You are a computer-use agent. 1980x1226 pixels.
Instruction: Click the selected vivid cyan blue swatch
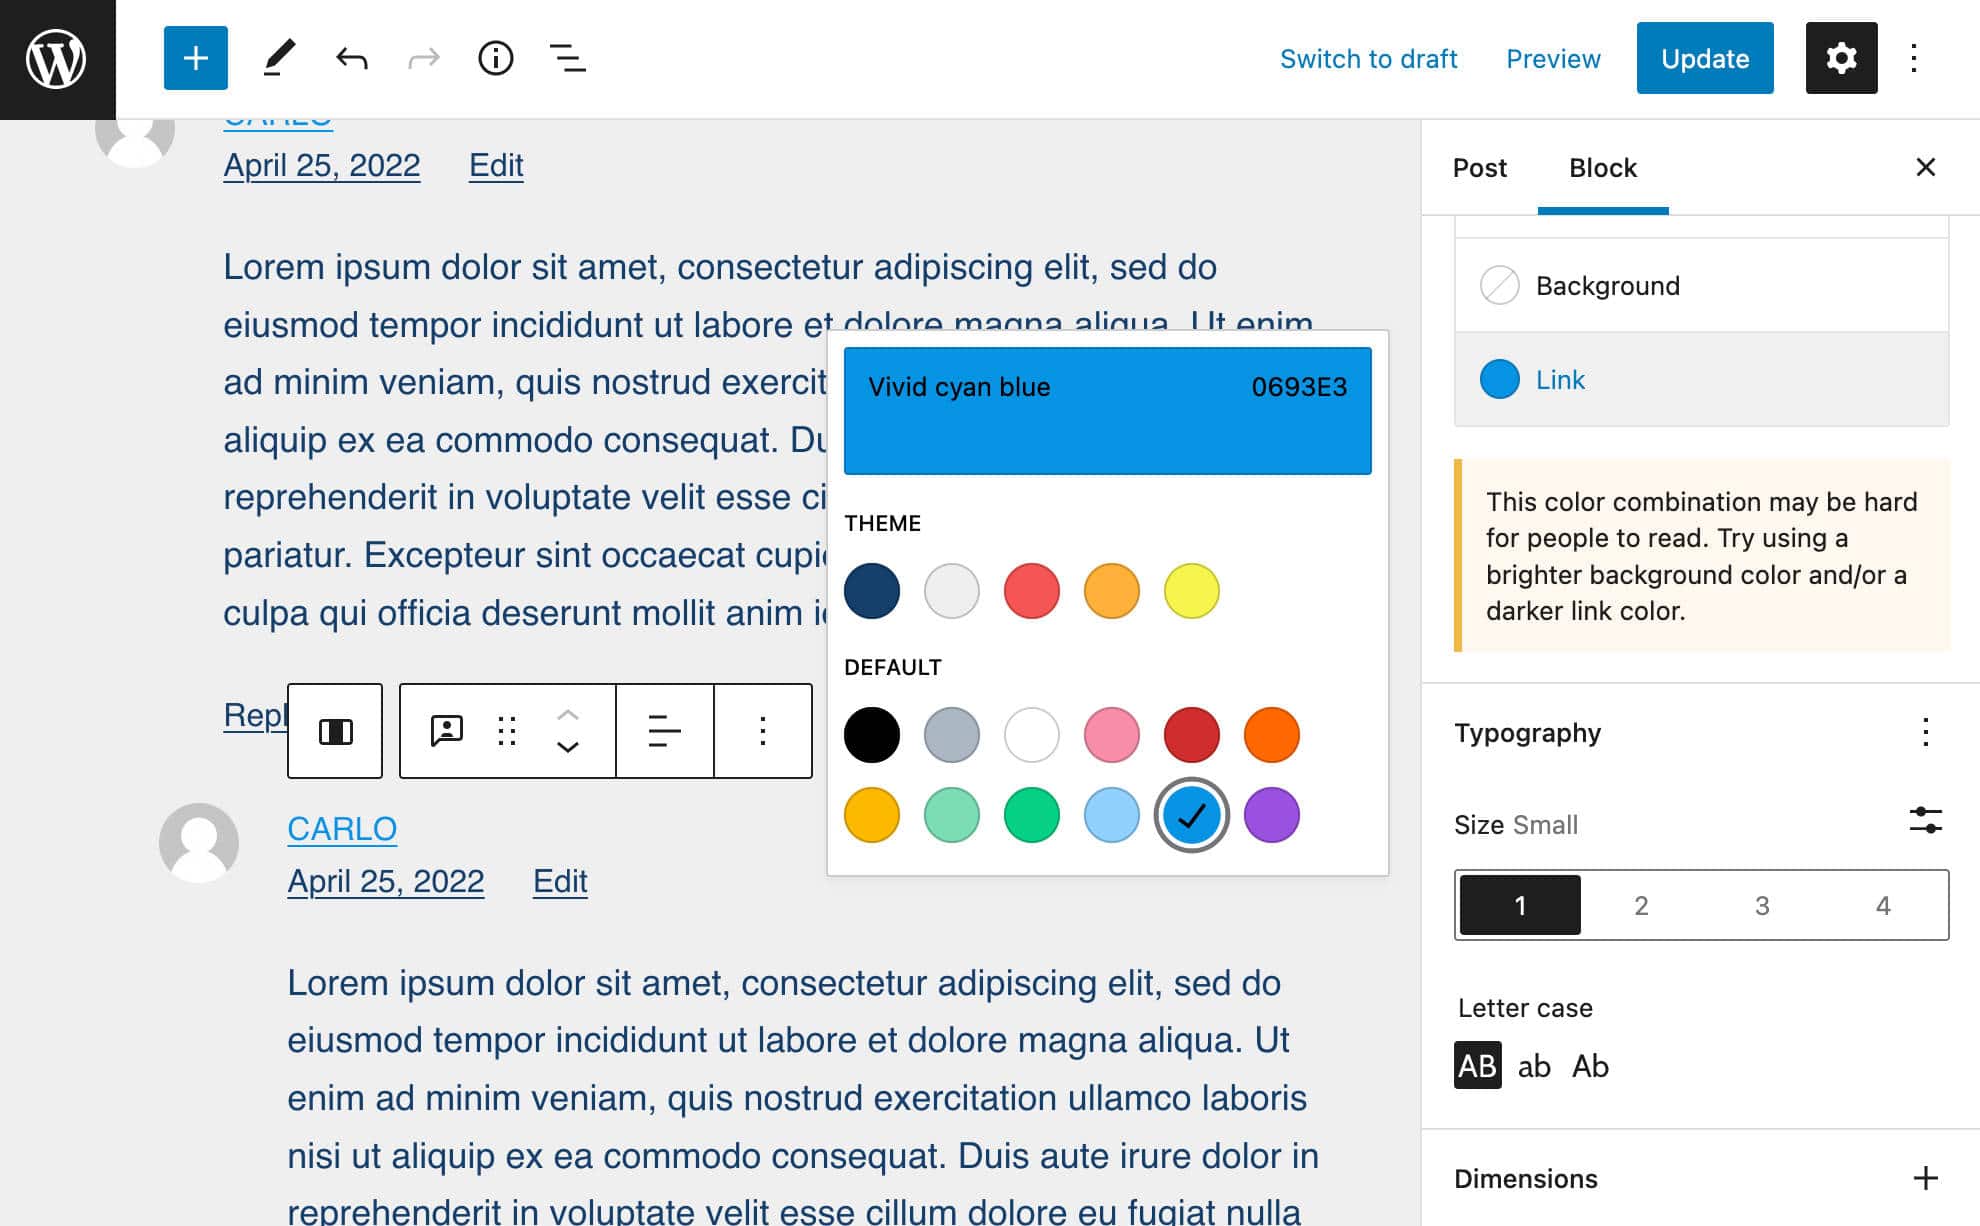1191,815
